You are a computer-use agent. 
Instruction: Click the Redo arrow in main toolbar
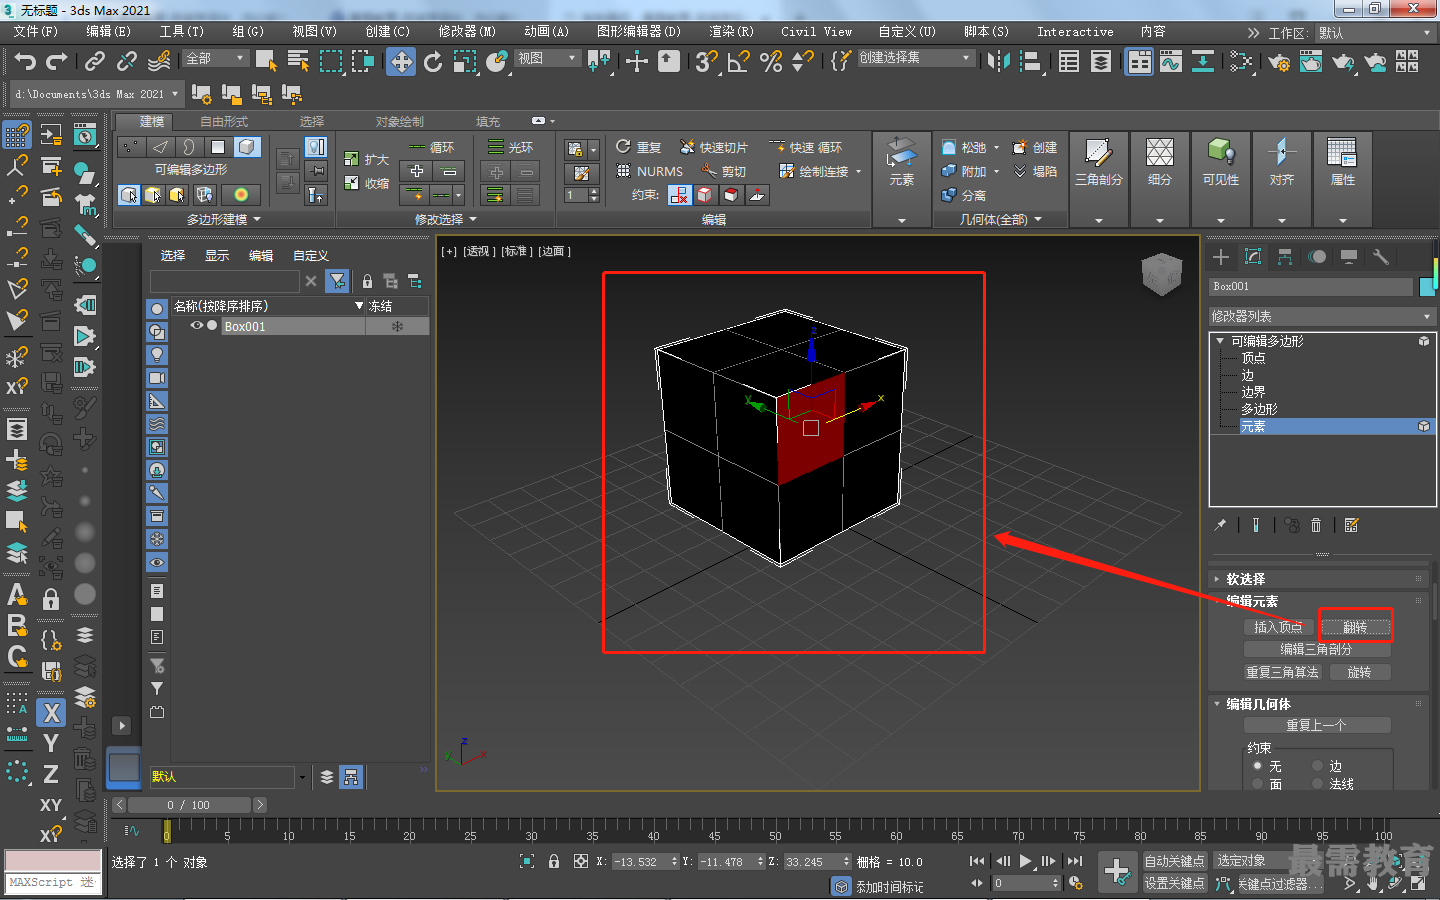tap(57, 62)
